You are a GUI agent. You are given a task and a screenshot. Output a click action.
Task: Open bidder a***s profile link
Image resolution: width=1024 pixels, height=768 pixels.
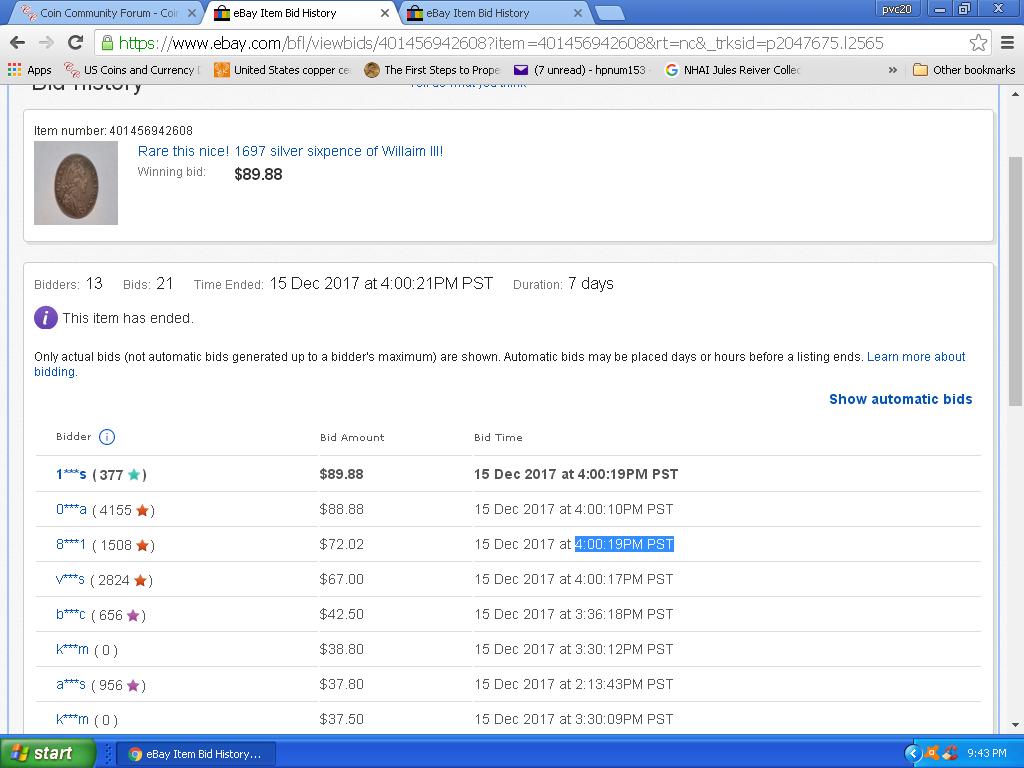[71, 684]
